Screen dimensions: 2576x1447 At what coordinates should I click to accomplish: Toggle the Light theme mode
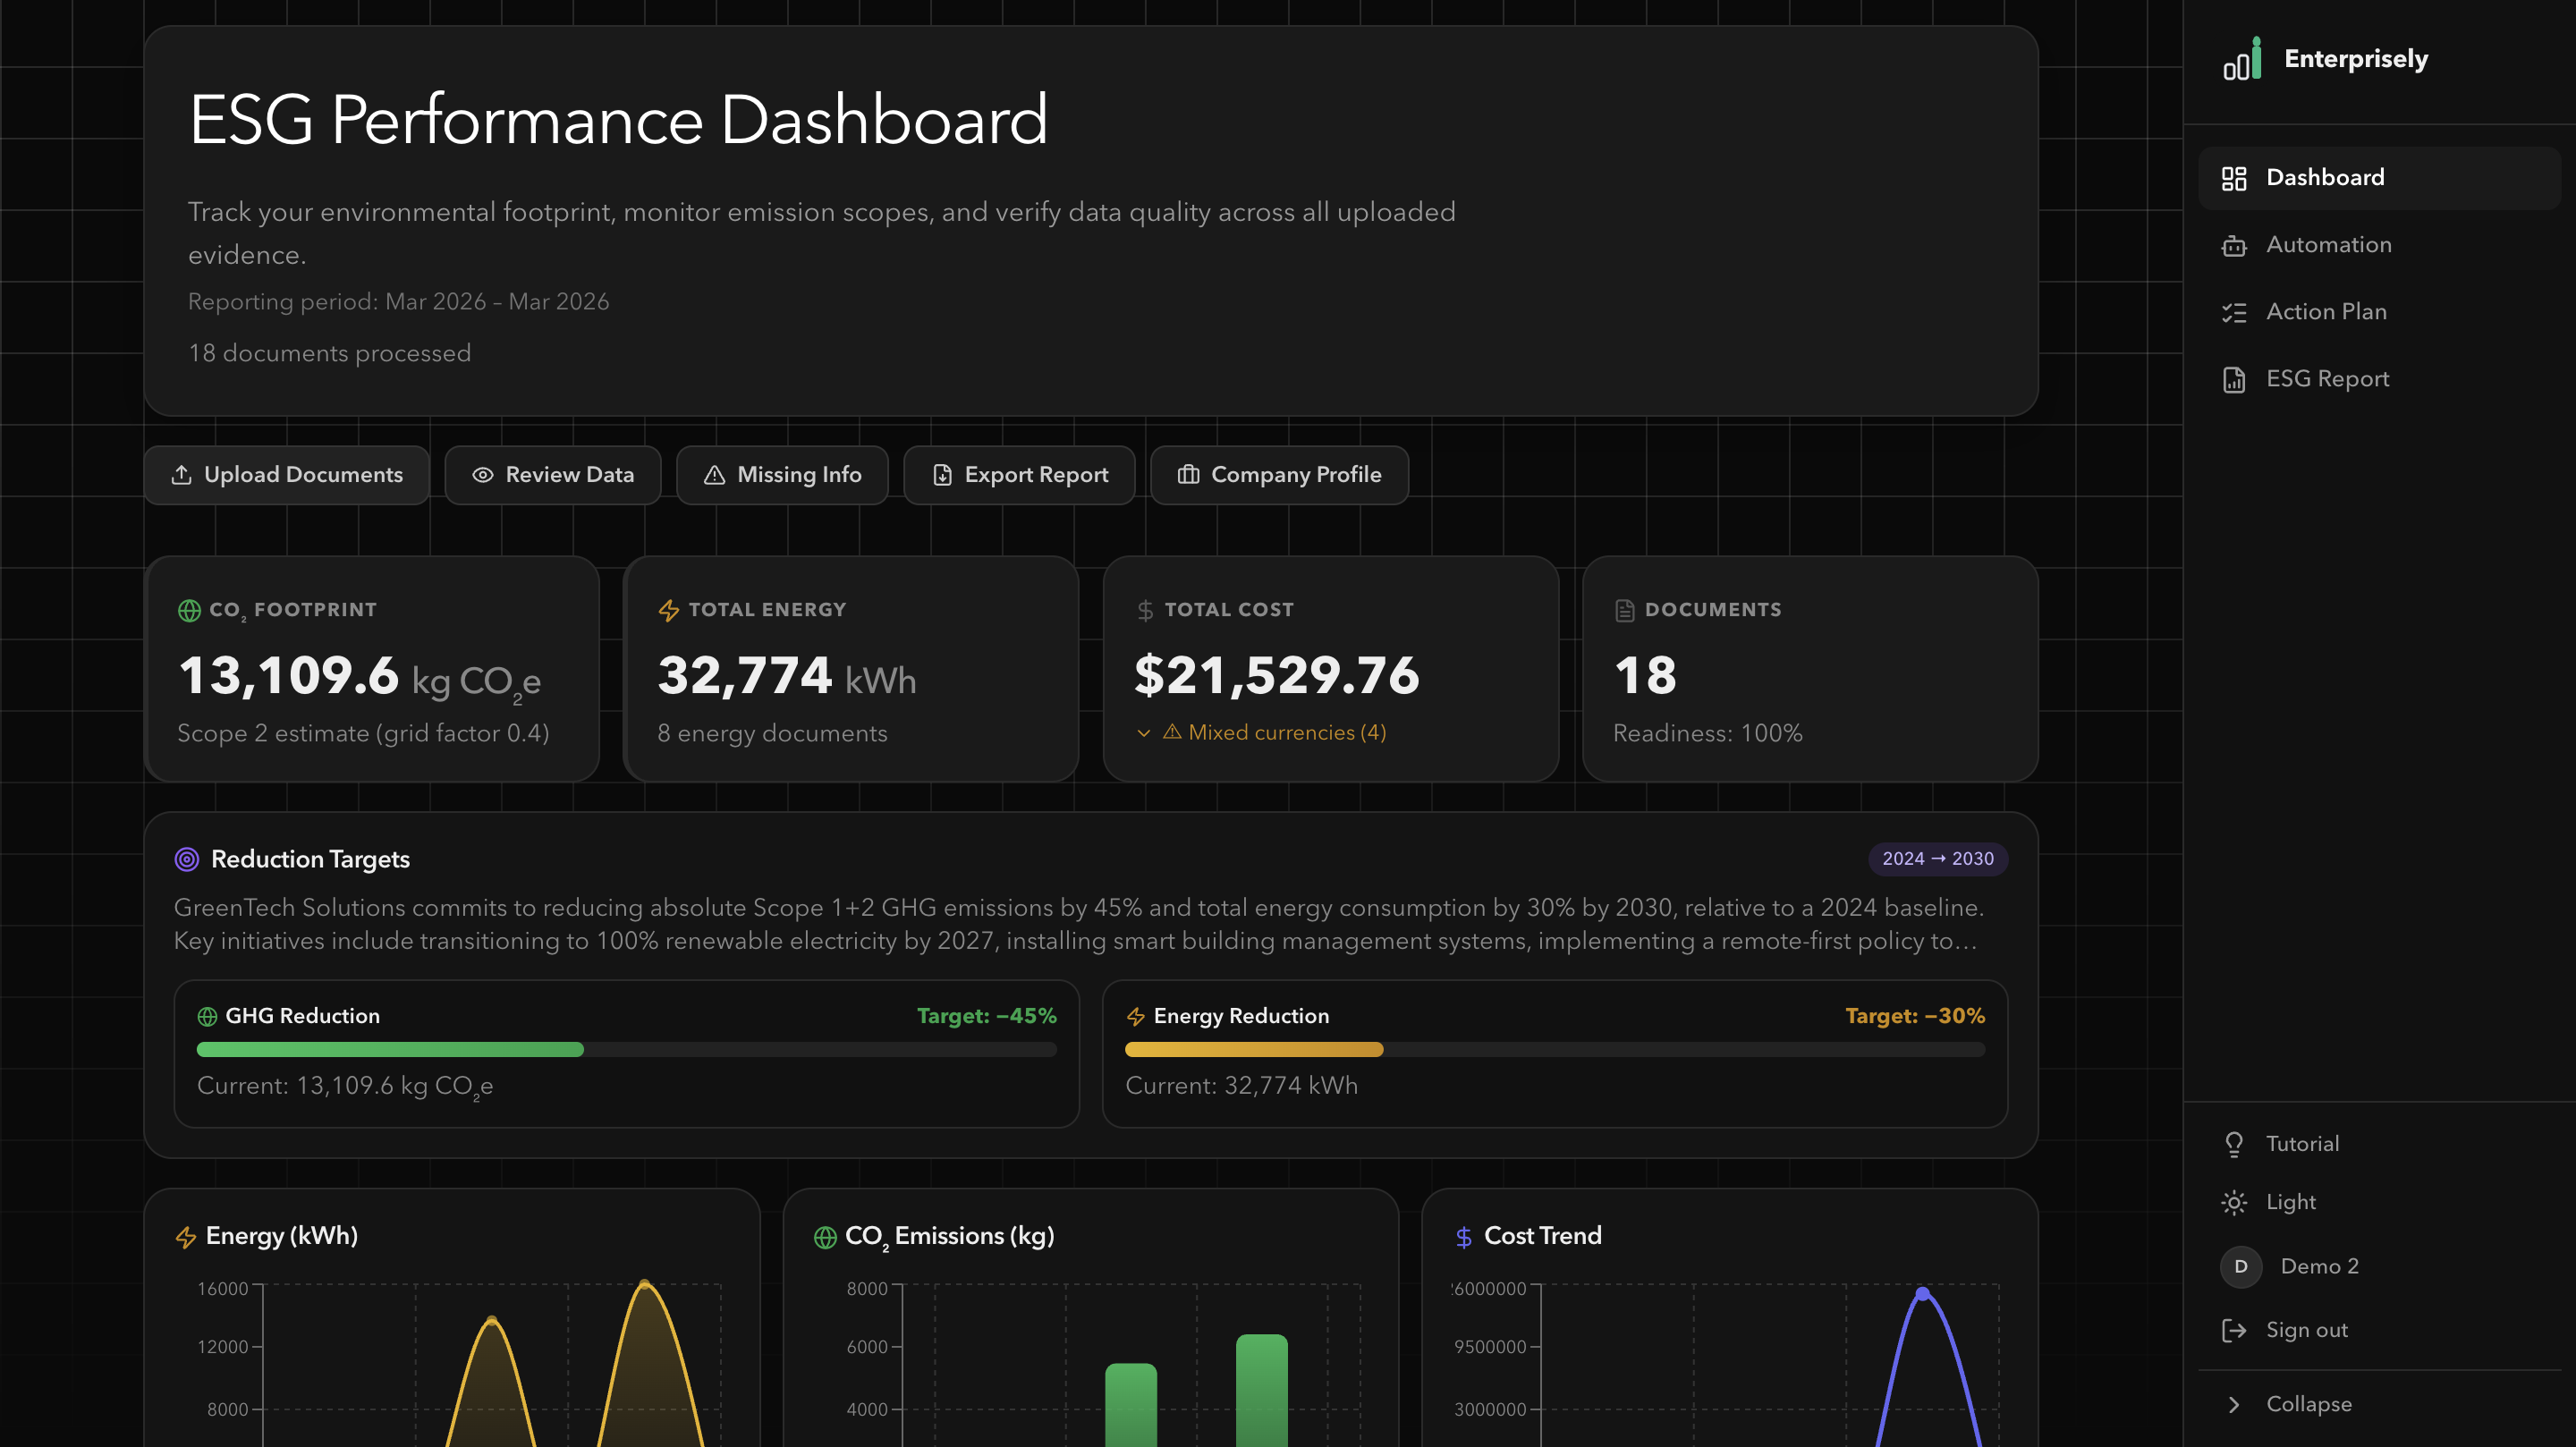click(x=2290, y=1202)
